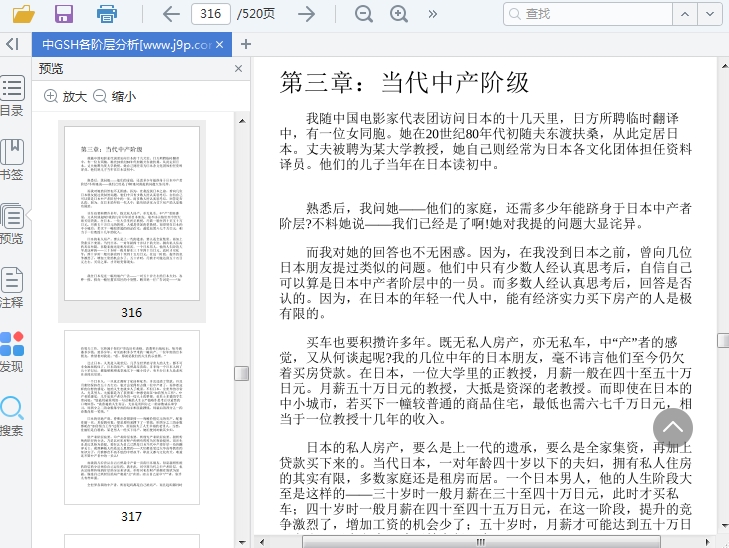Go to previous page with left arrow
The height and width of the screenshot is (548, 729).
(171, 14)
